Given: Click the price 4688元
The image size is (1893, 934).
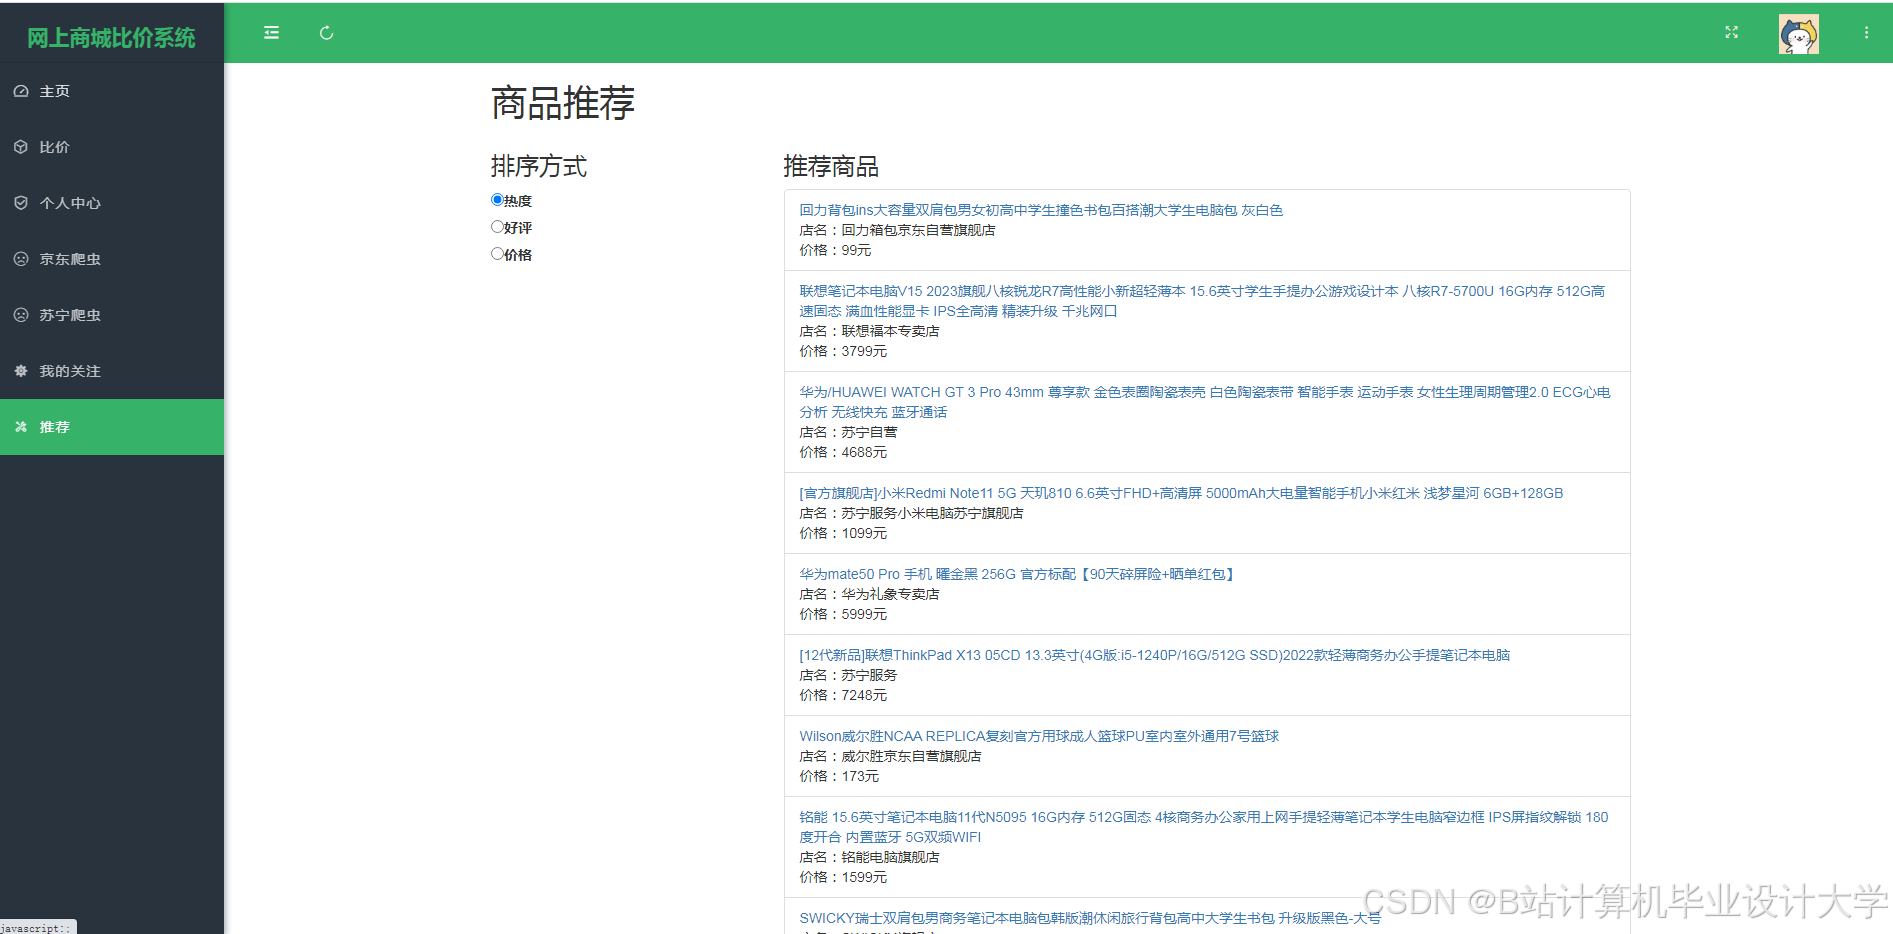Looking at the screenshot, I should [x=864, y=452].
